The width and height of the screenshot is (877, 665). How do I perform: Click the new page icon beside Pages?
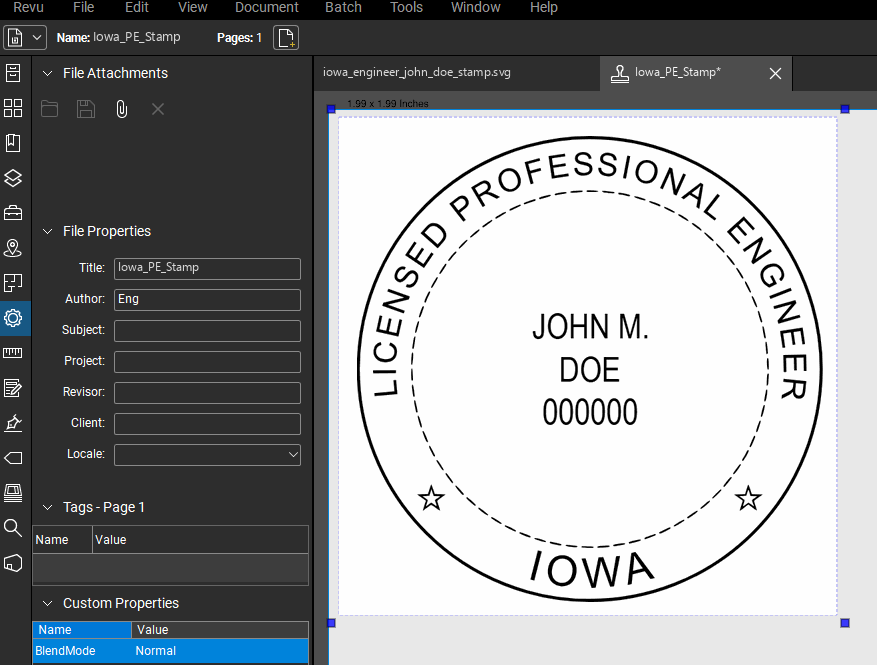[x=286, y=37]
